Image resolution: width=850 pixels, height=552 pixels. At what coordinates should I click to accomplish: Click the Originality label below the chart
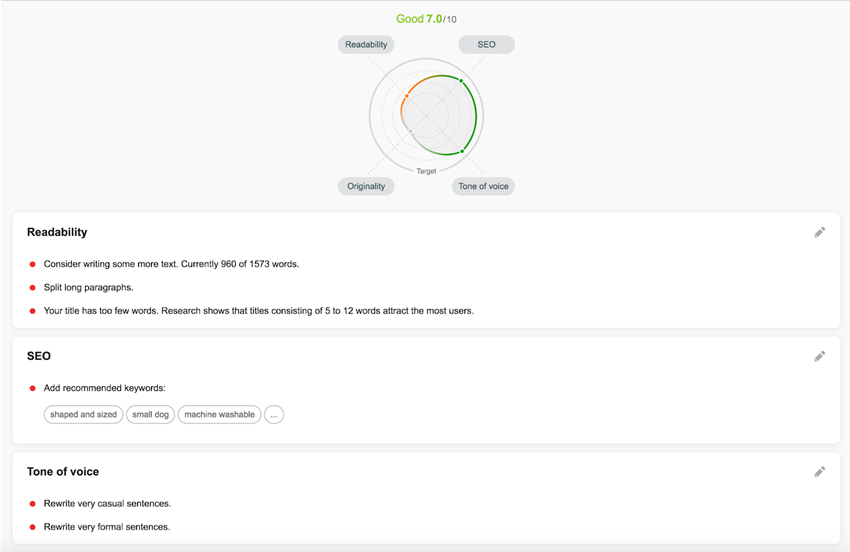[x=366, y=186]
